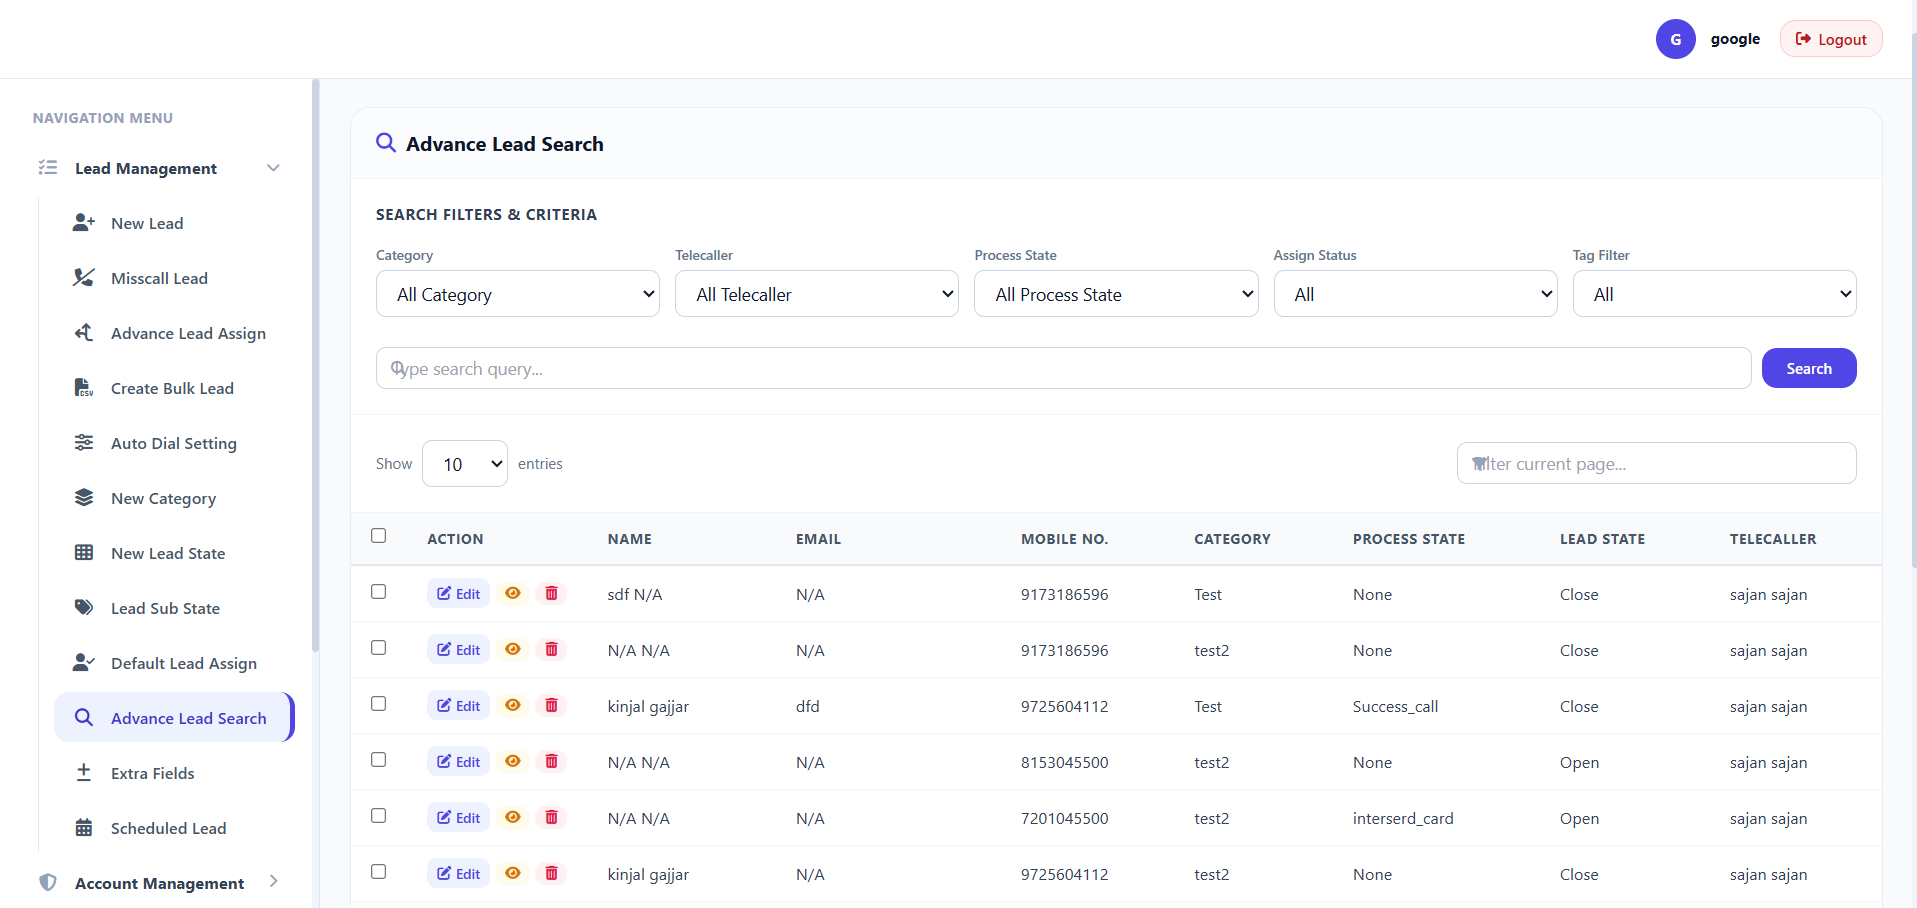This screenshot has height=908, width=1917.
Task: Click the Advance Lead Assign arrows icon
Action: [x=84, y=333]
